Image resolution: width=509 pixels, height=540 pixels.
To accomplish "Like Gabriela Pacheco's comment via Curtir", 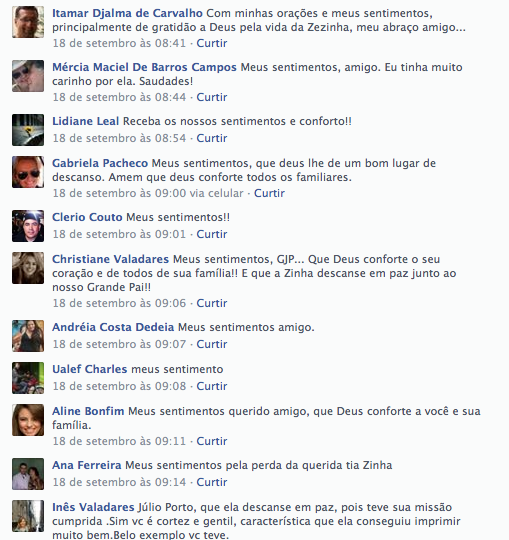I will tap(269, 193).
